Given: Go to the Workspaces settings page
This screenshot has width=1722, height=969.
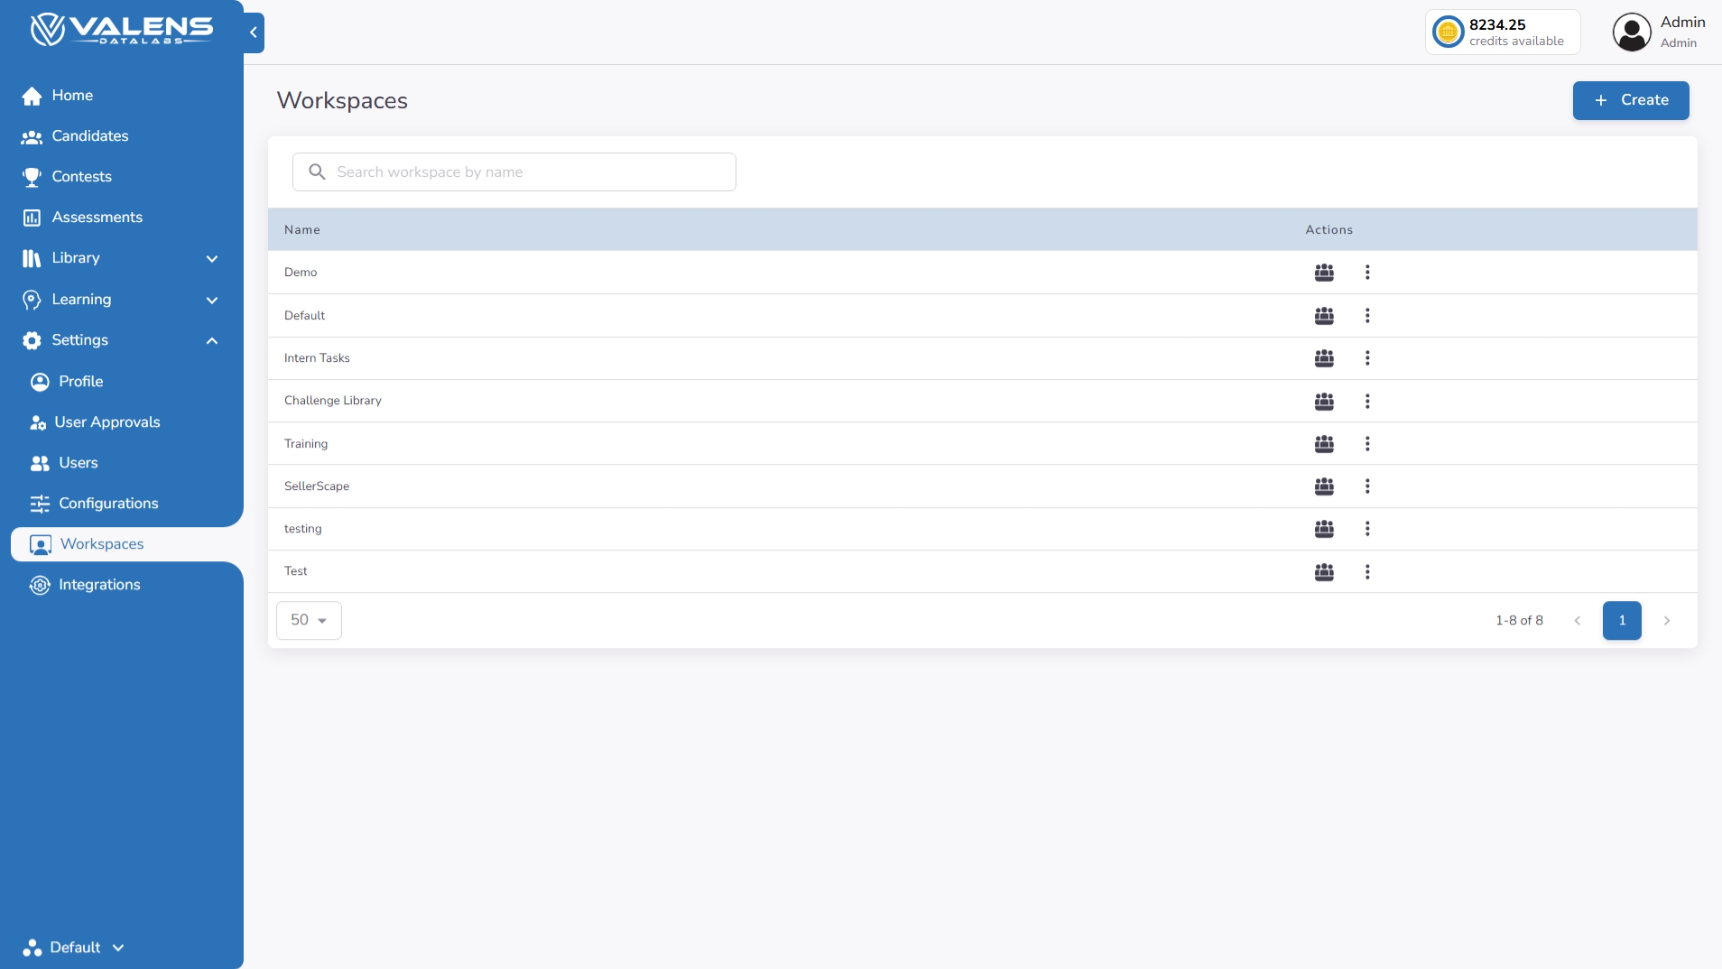Looking at the screenshot, I should (101, 543).
